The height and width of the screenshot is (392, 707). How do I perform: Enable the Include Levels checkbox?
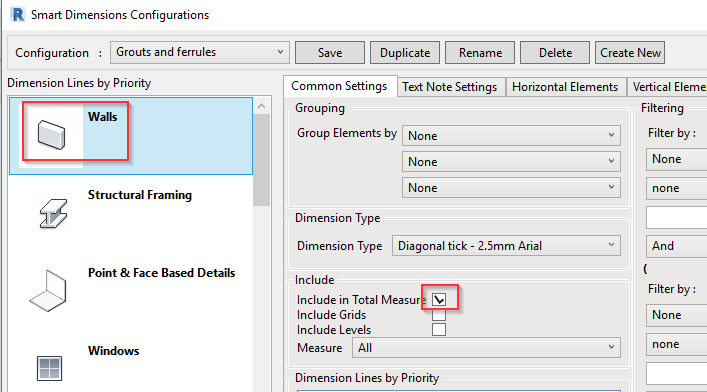point(439,330)
